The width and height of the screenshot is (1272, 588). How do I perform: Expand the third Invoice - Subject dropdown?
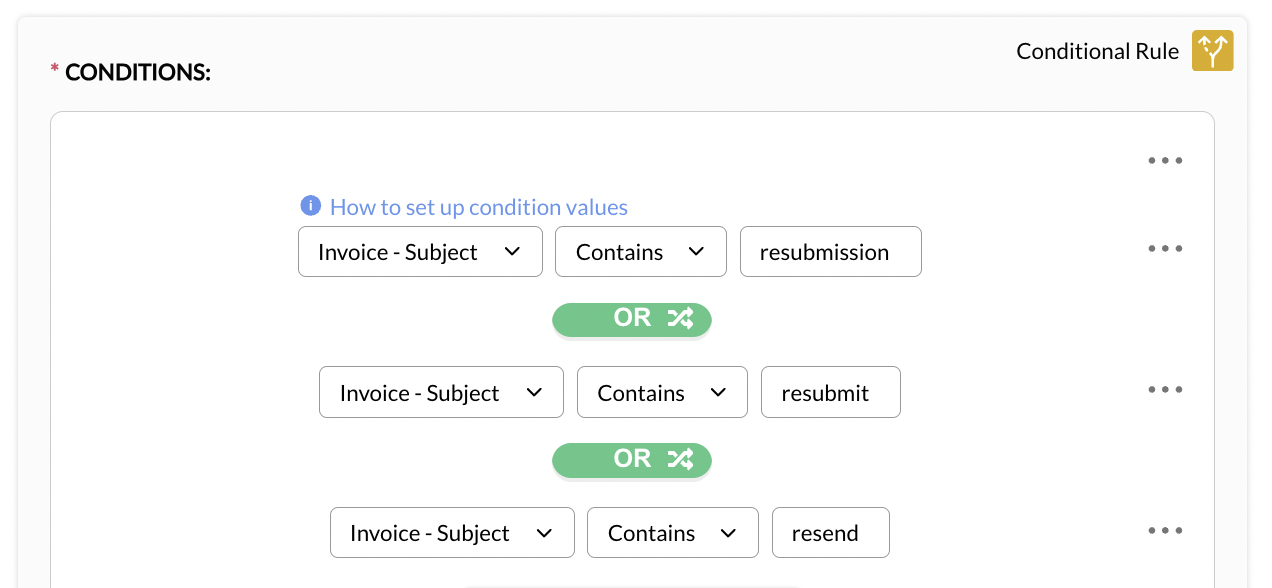tap(452, 532)
